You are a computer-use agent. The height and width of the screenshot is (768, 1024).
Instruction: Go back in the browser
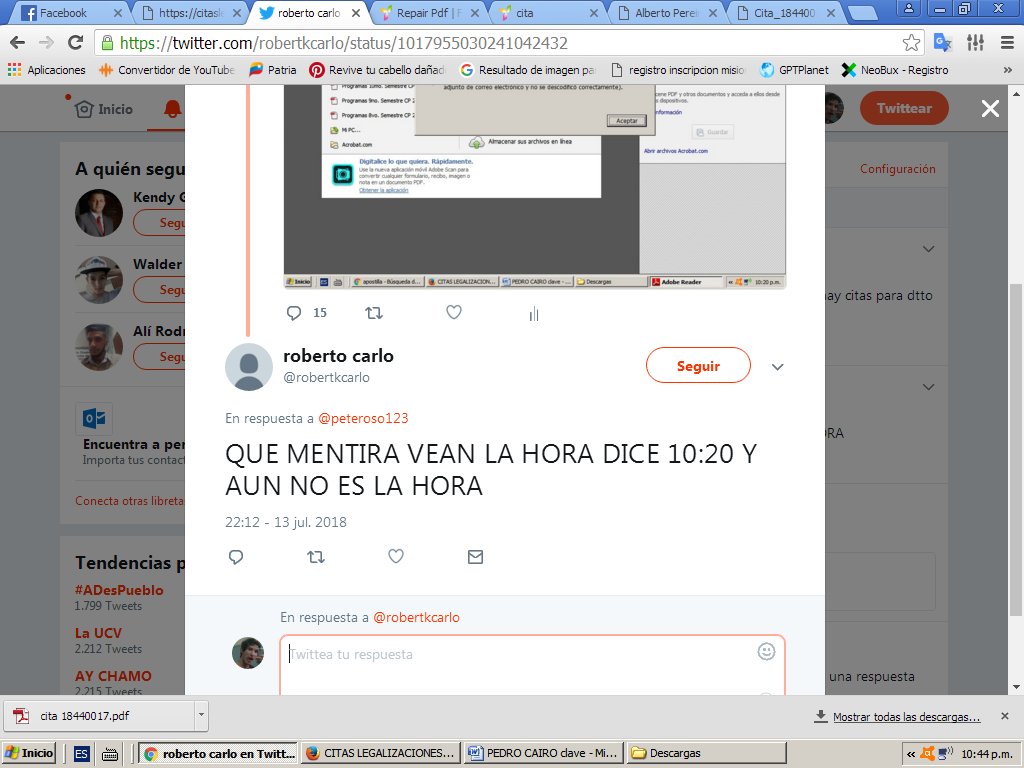pyautogui.click(x=18, y=43)
